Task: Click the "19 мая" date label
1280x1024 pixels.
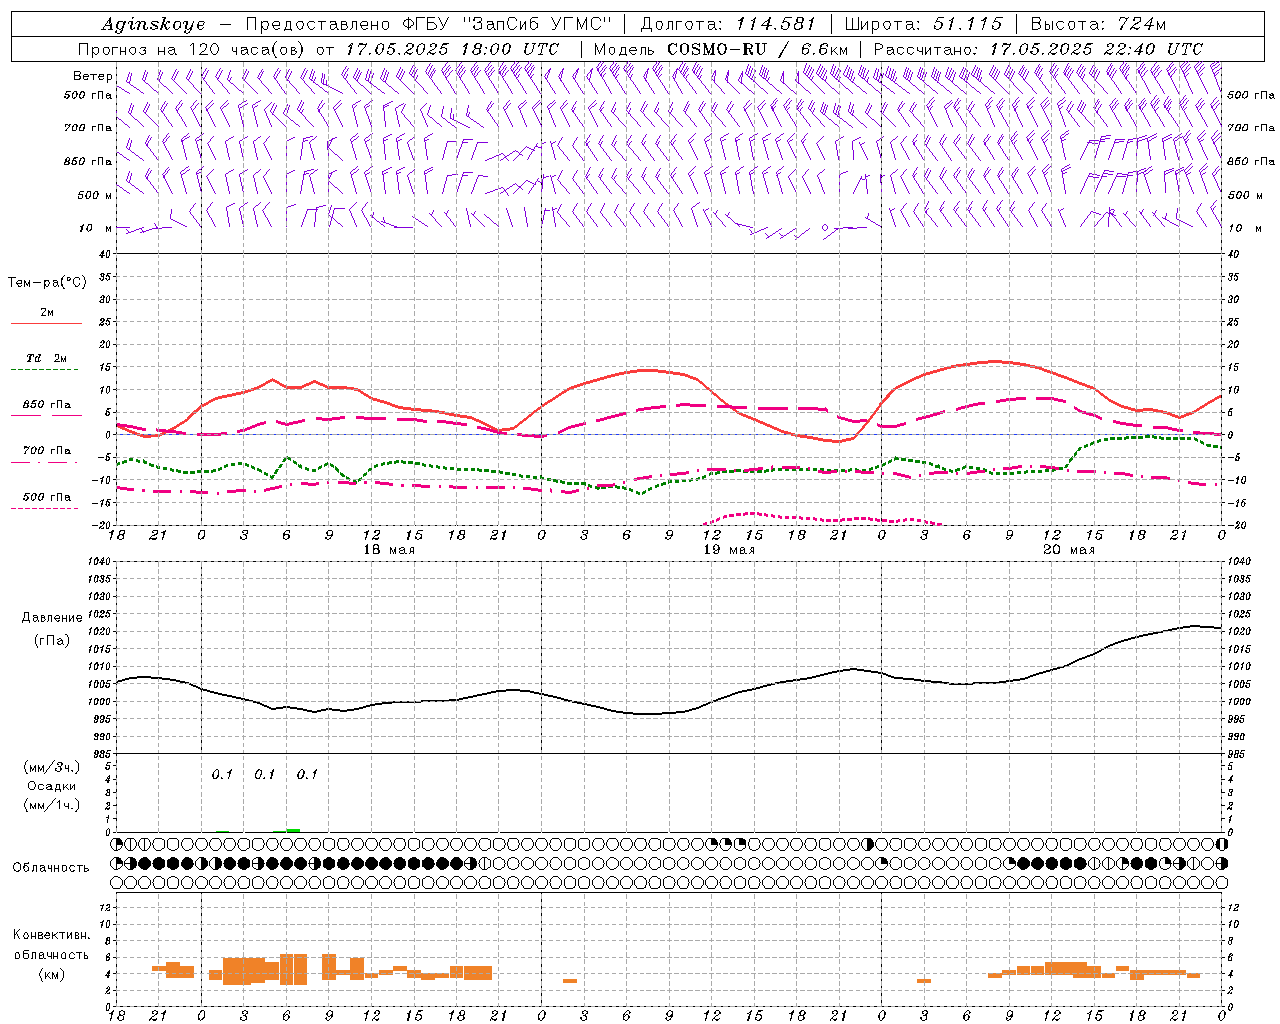Action: 729,549
